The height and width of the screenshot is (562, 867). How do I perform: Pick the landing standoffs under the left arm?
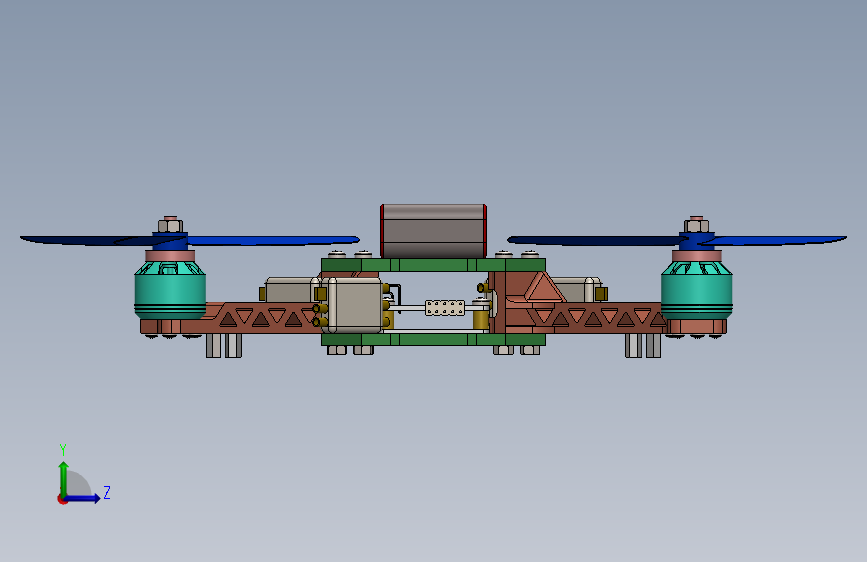point(224,345)
